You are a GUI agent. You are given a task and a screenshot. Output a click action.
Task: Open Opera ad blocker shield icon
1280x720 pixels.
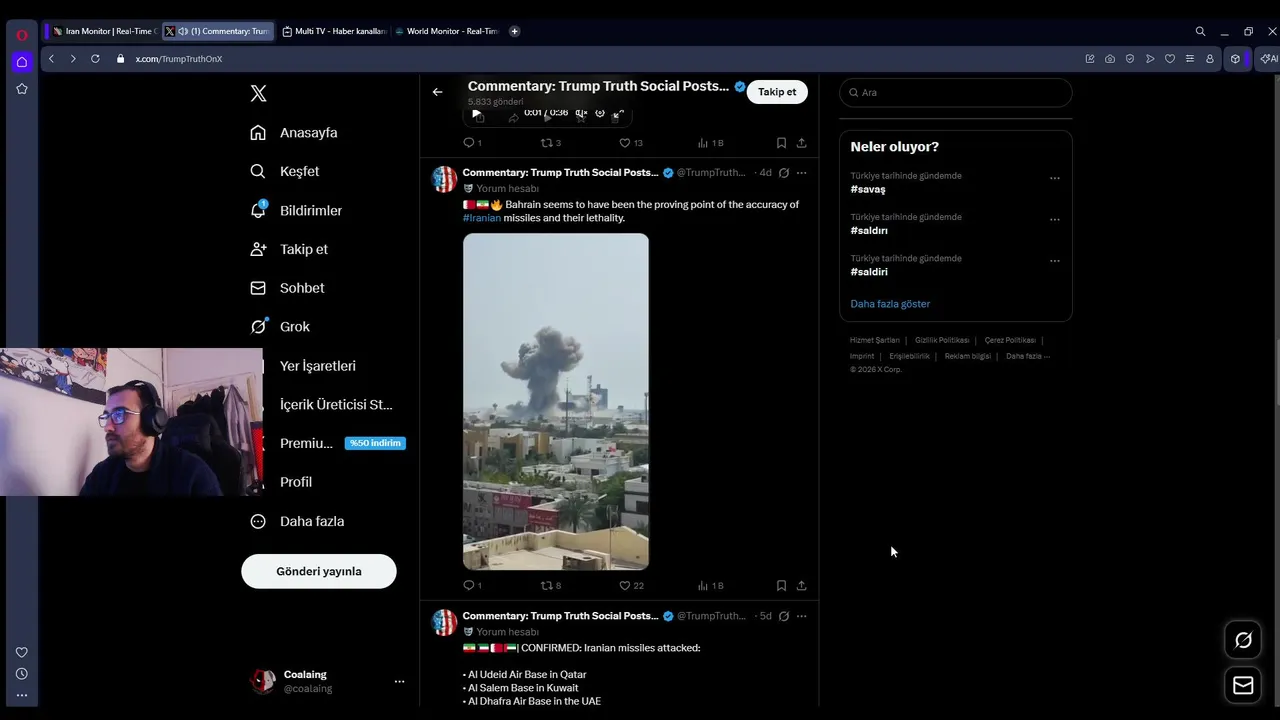point(1130,59)
